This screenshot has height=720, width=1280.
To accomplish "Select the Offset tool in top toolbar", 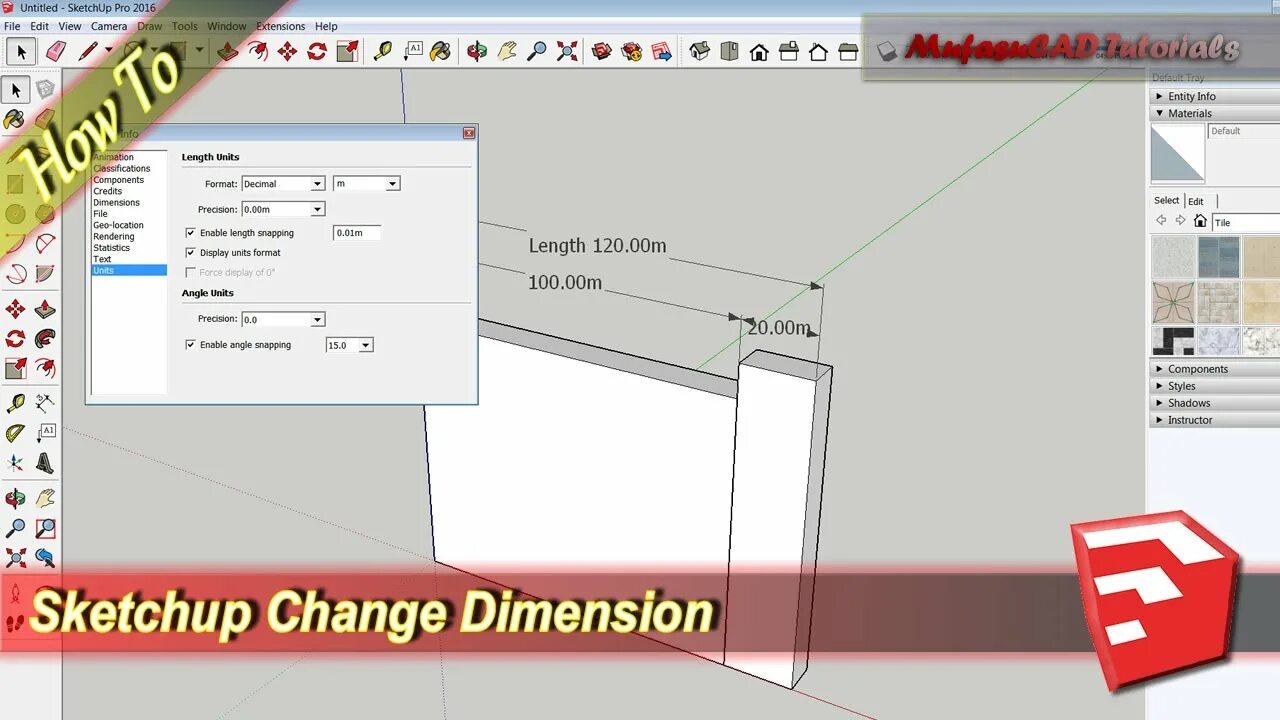I will pyautogui.click(x=258, y=51).
